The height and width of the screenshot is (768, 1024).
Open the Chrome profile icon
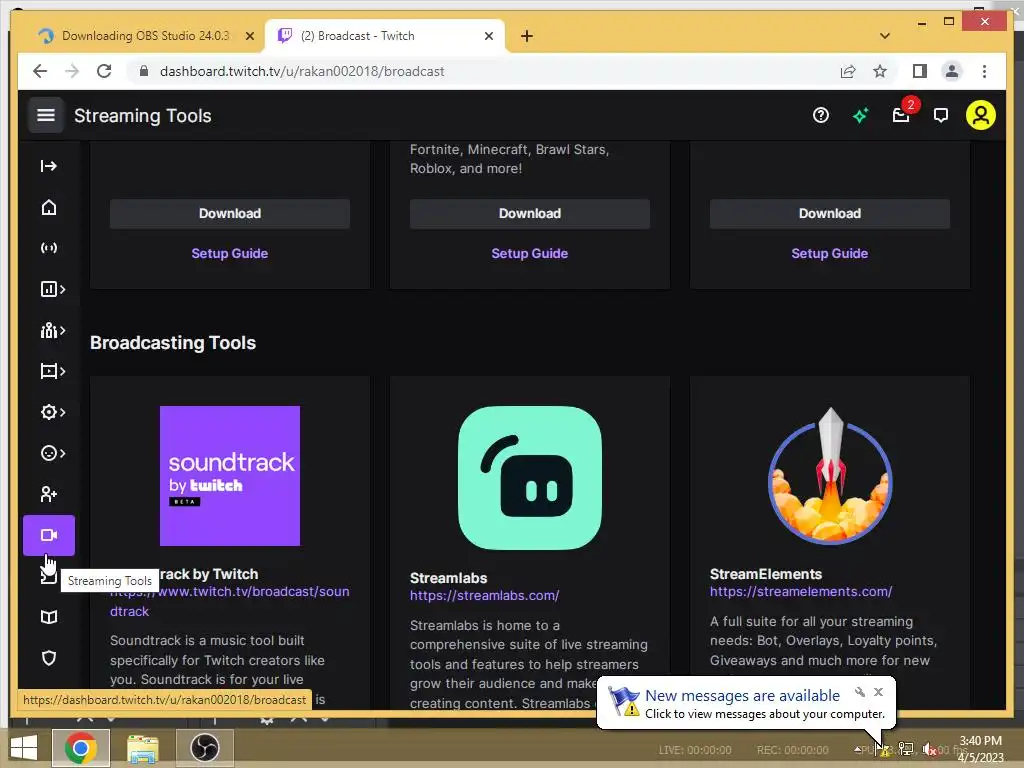[x=952, y=71]
